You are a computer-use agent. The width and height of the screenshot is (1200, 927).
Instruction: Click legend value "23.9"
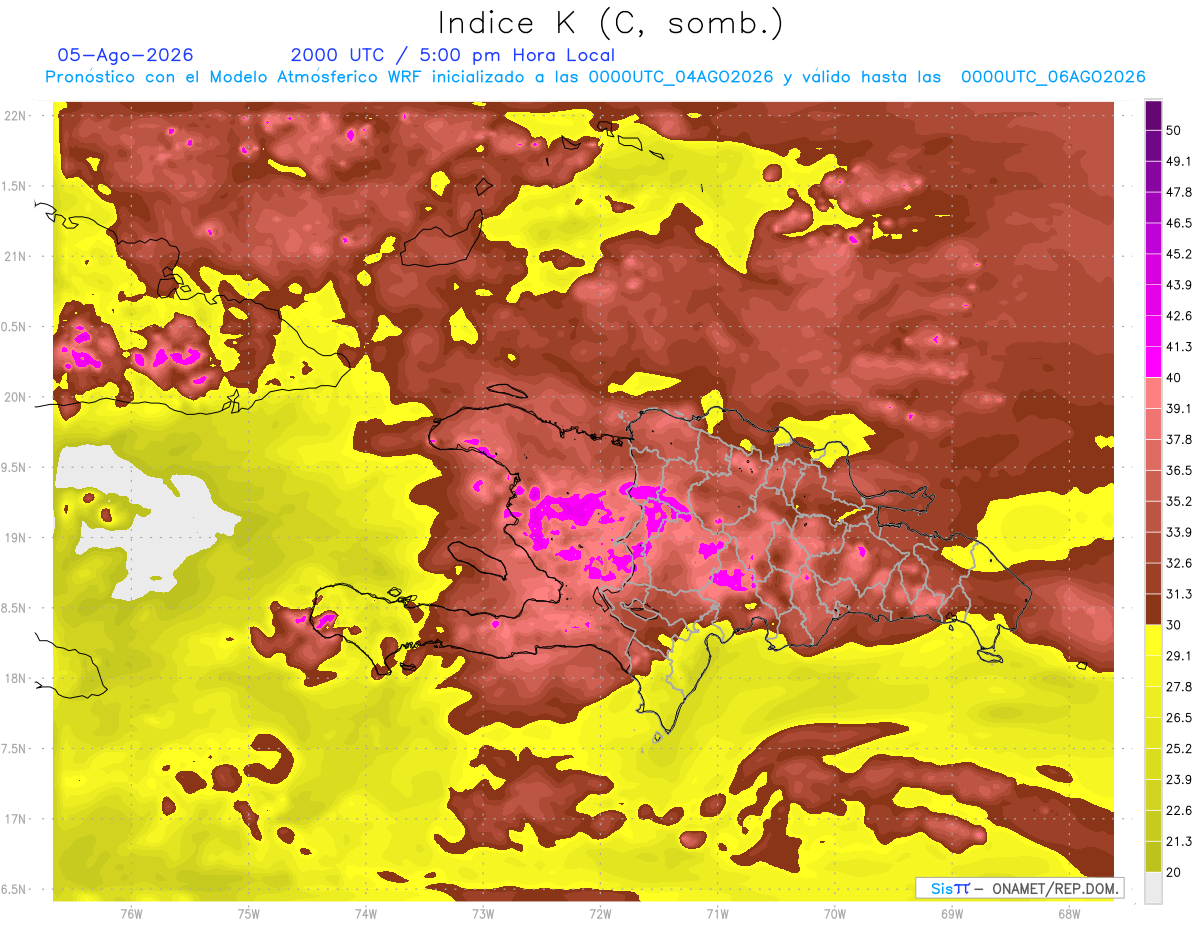(x=1178, y=780)
